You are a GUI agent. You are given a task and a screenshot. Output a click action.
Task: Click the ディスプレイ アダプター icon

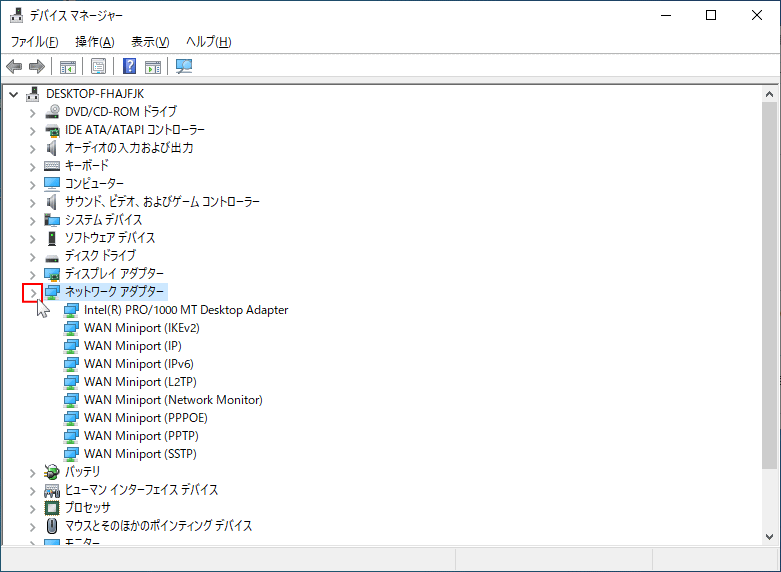tap(52, 274)
